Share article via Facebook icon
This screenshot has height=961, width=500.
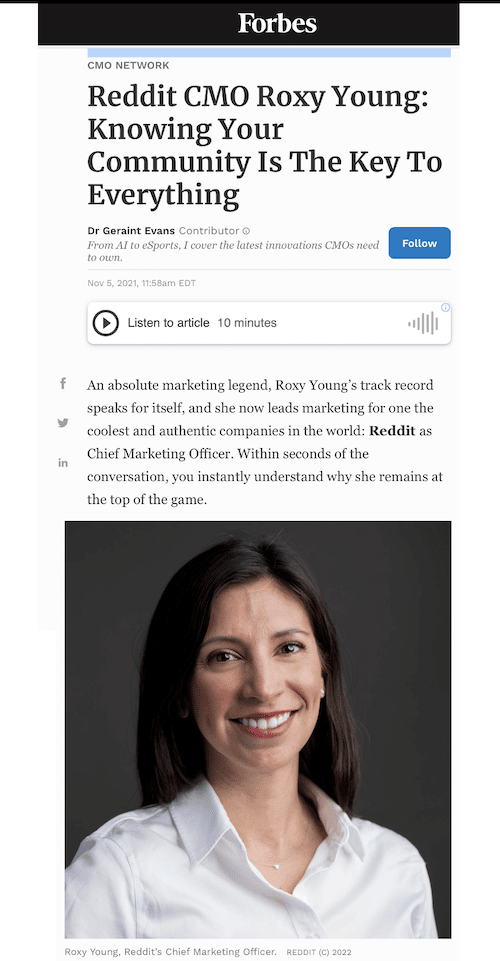[62, 384]
